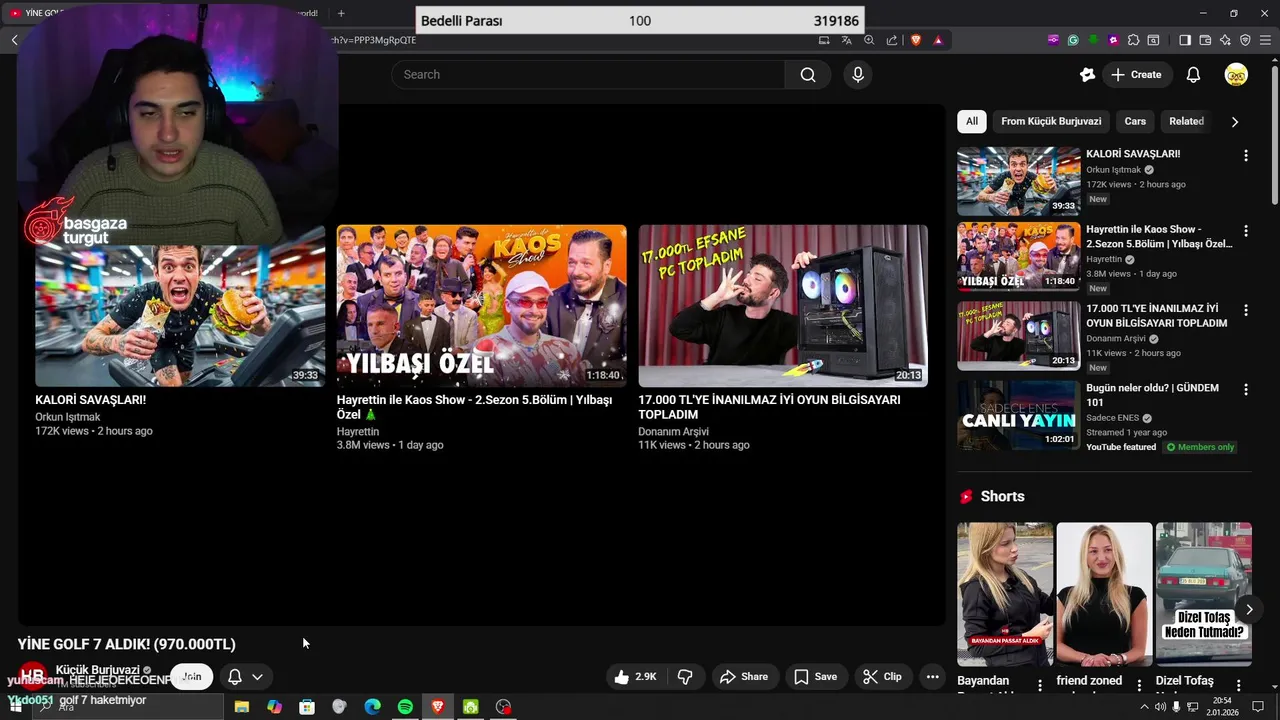This screenshot has height=720, width=1280.
Task: Click the translate page icon in address bar
Action: pos(846,40)
